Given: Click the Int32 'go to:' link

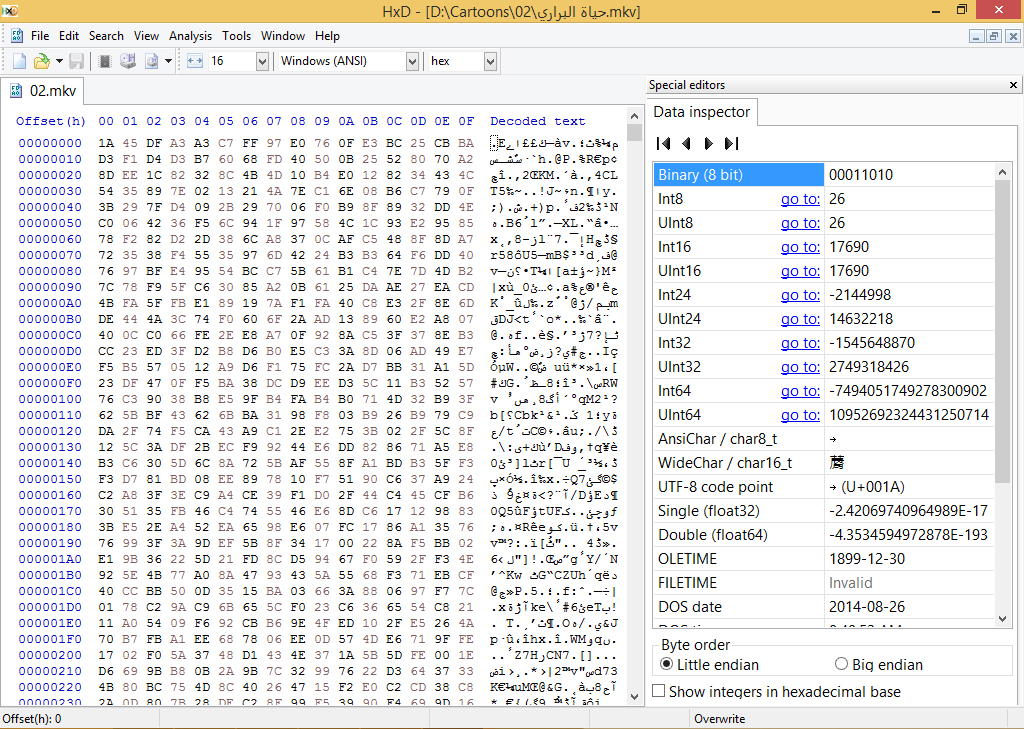Looking at the screenshot, I should (x=800, y=343).
